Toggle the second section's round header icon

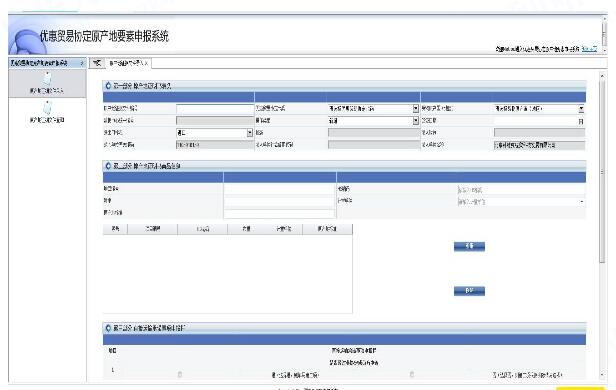pos(108,166)
